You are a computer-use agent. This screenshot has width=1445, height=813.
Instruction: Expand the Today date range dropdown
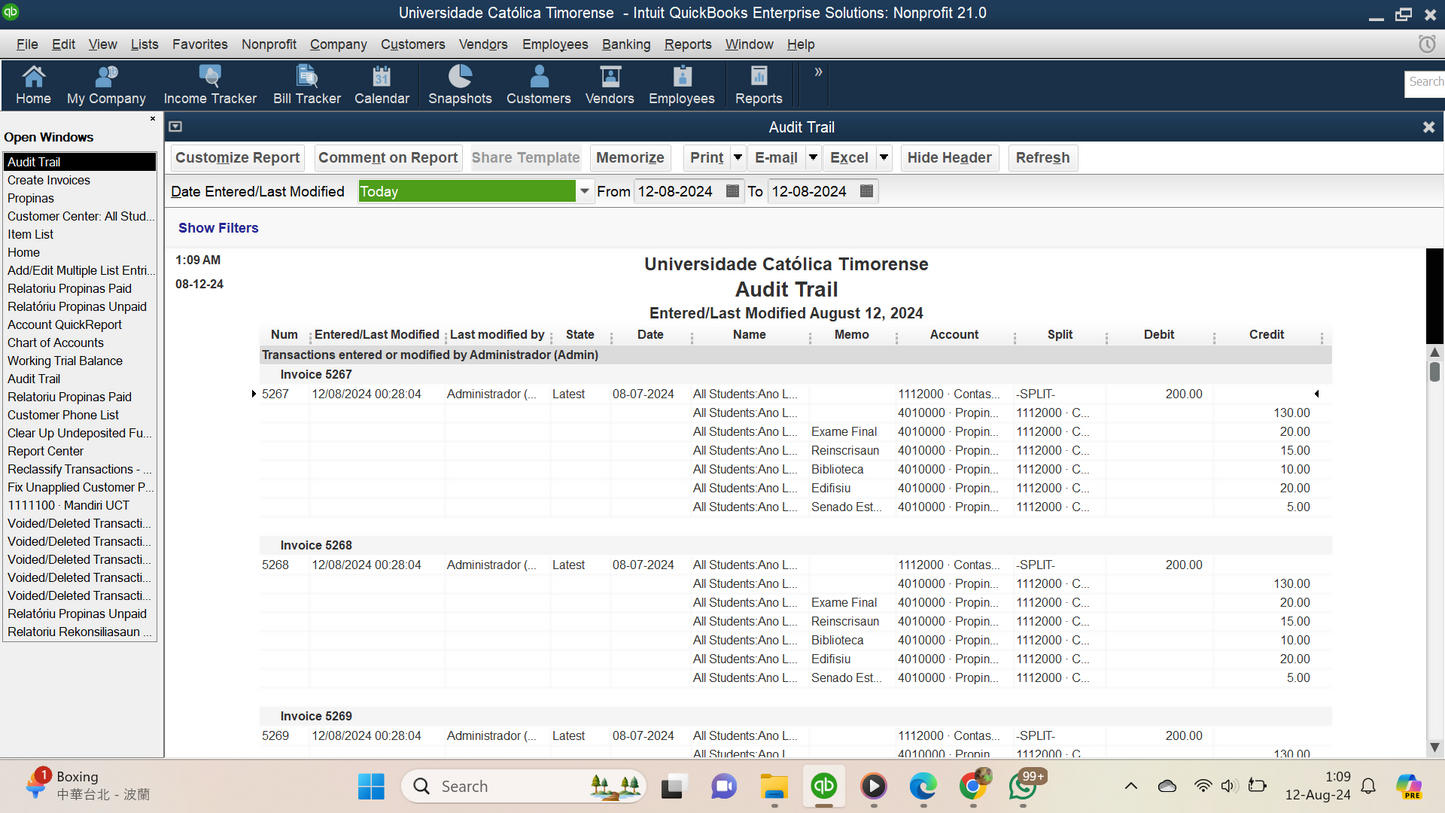tap(585, 192)
